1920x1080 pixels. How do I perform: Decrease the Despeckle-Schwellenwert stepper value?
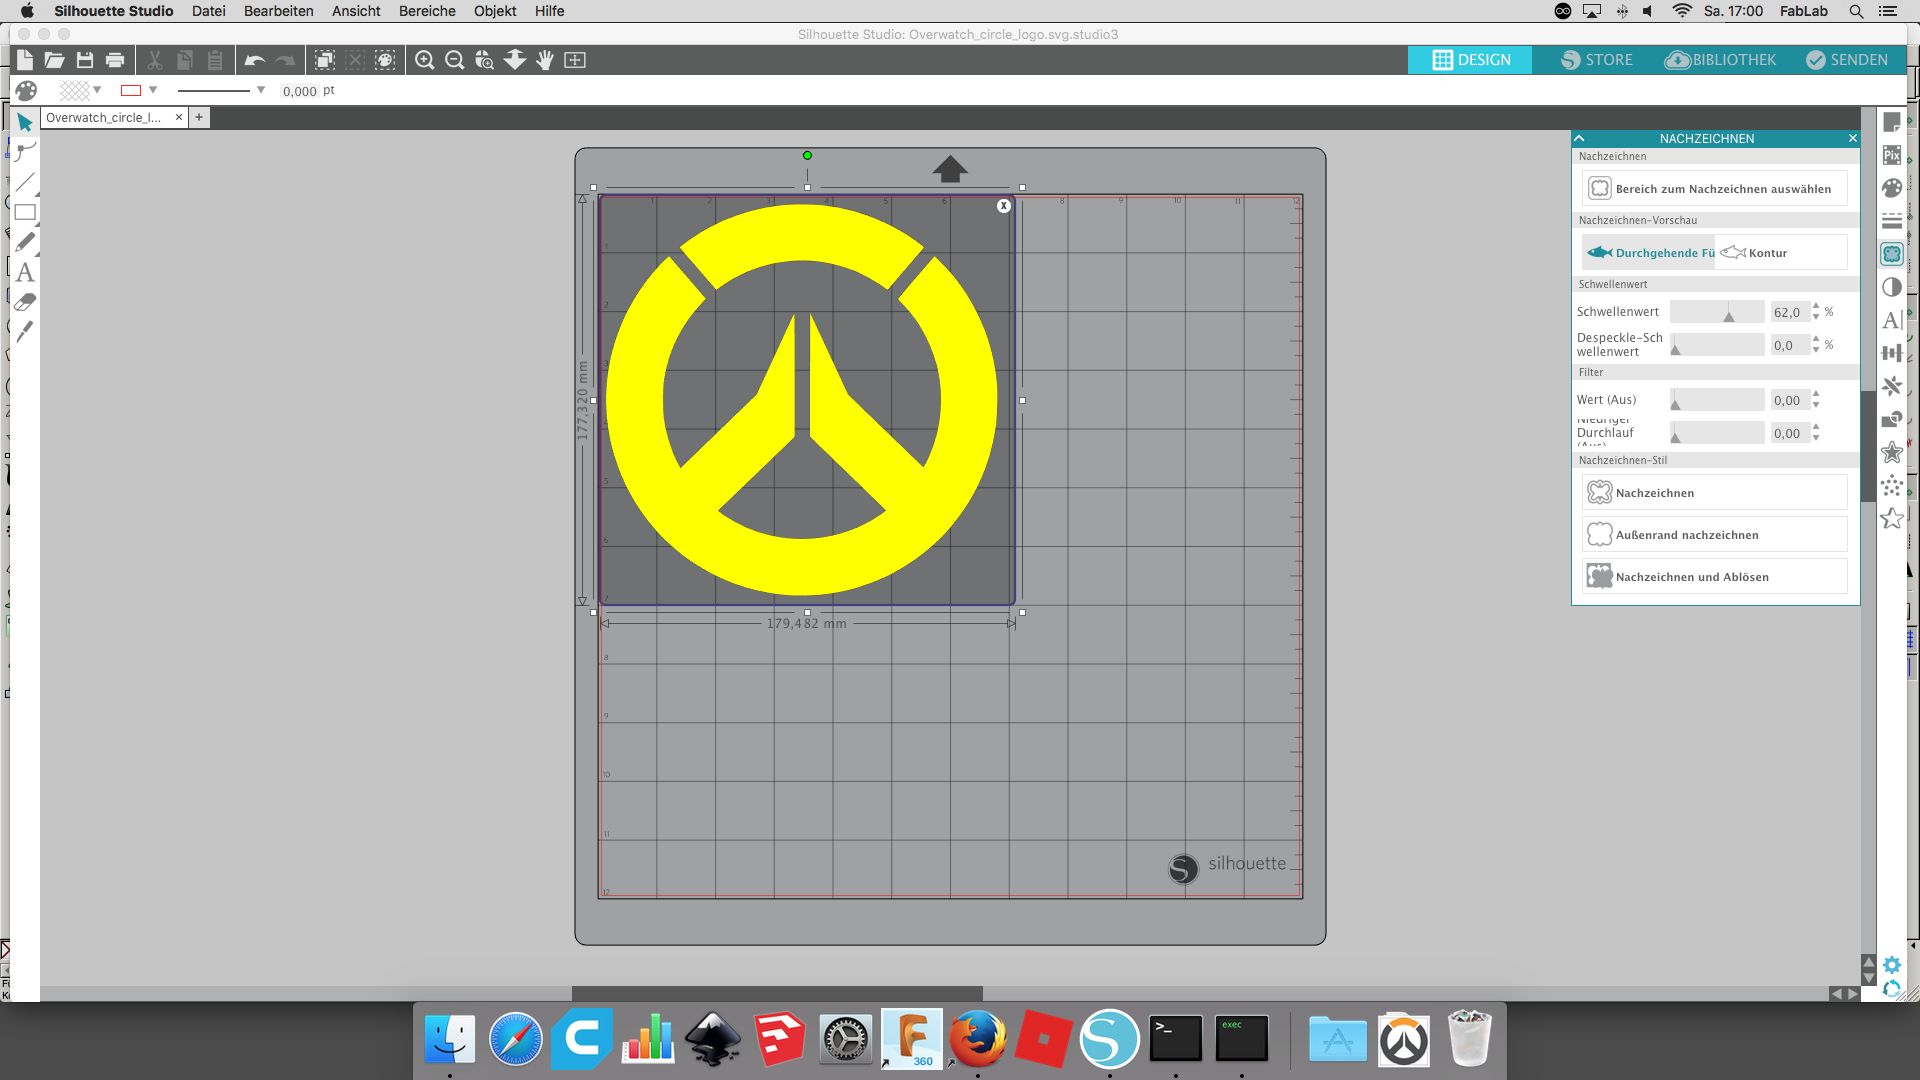pos(1816,350)
